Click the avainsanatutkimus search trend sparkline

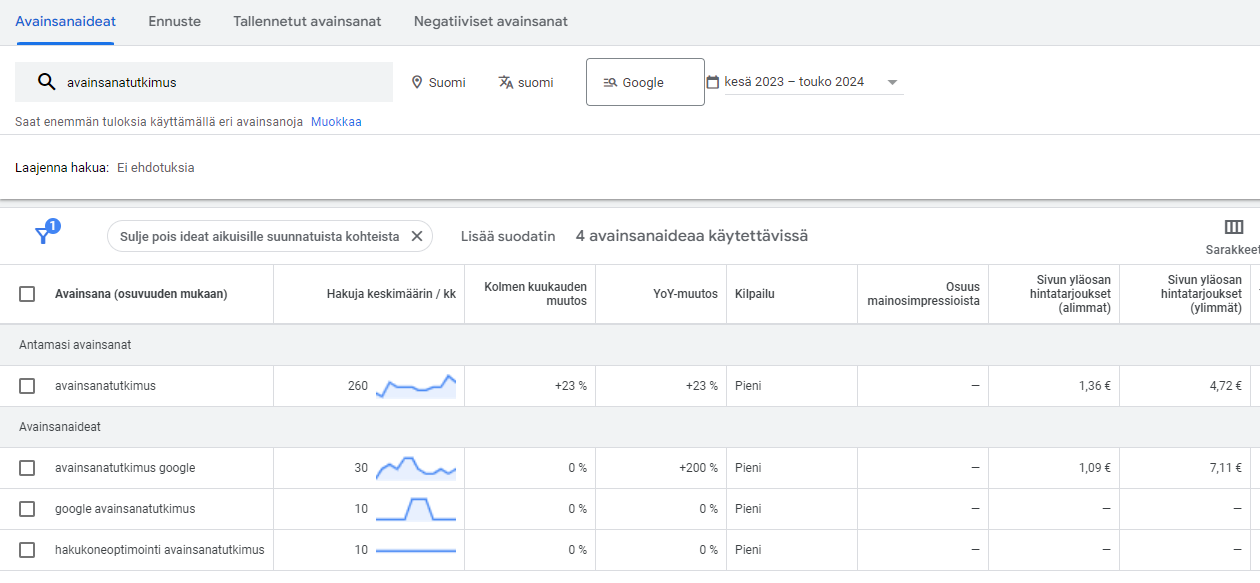pyautogui.click(x=416, y=386)
